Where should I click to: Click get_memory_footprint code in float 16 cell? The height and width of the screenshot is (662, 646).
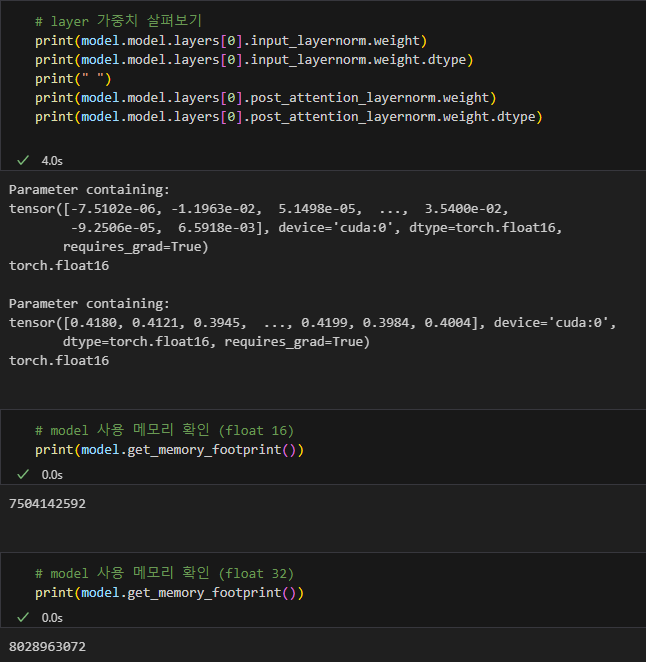(169, 450)
